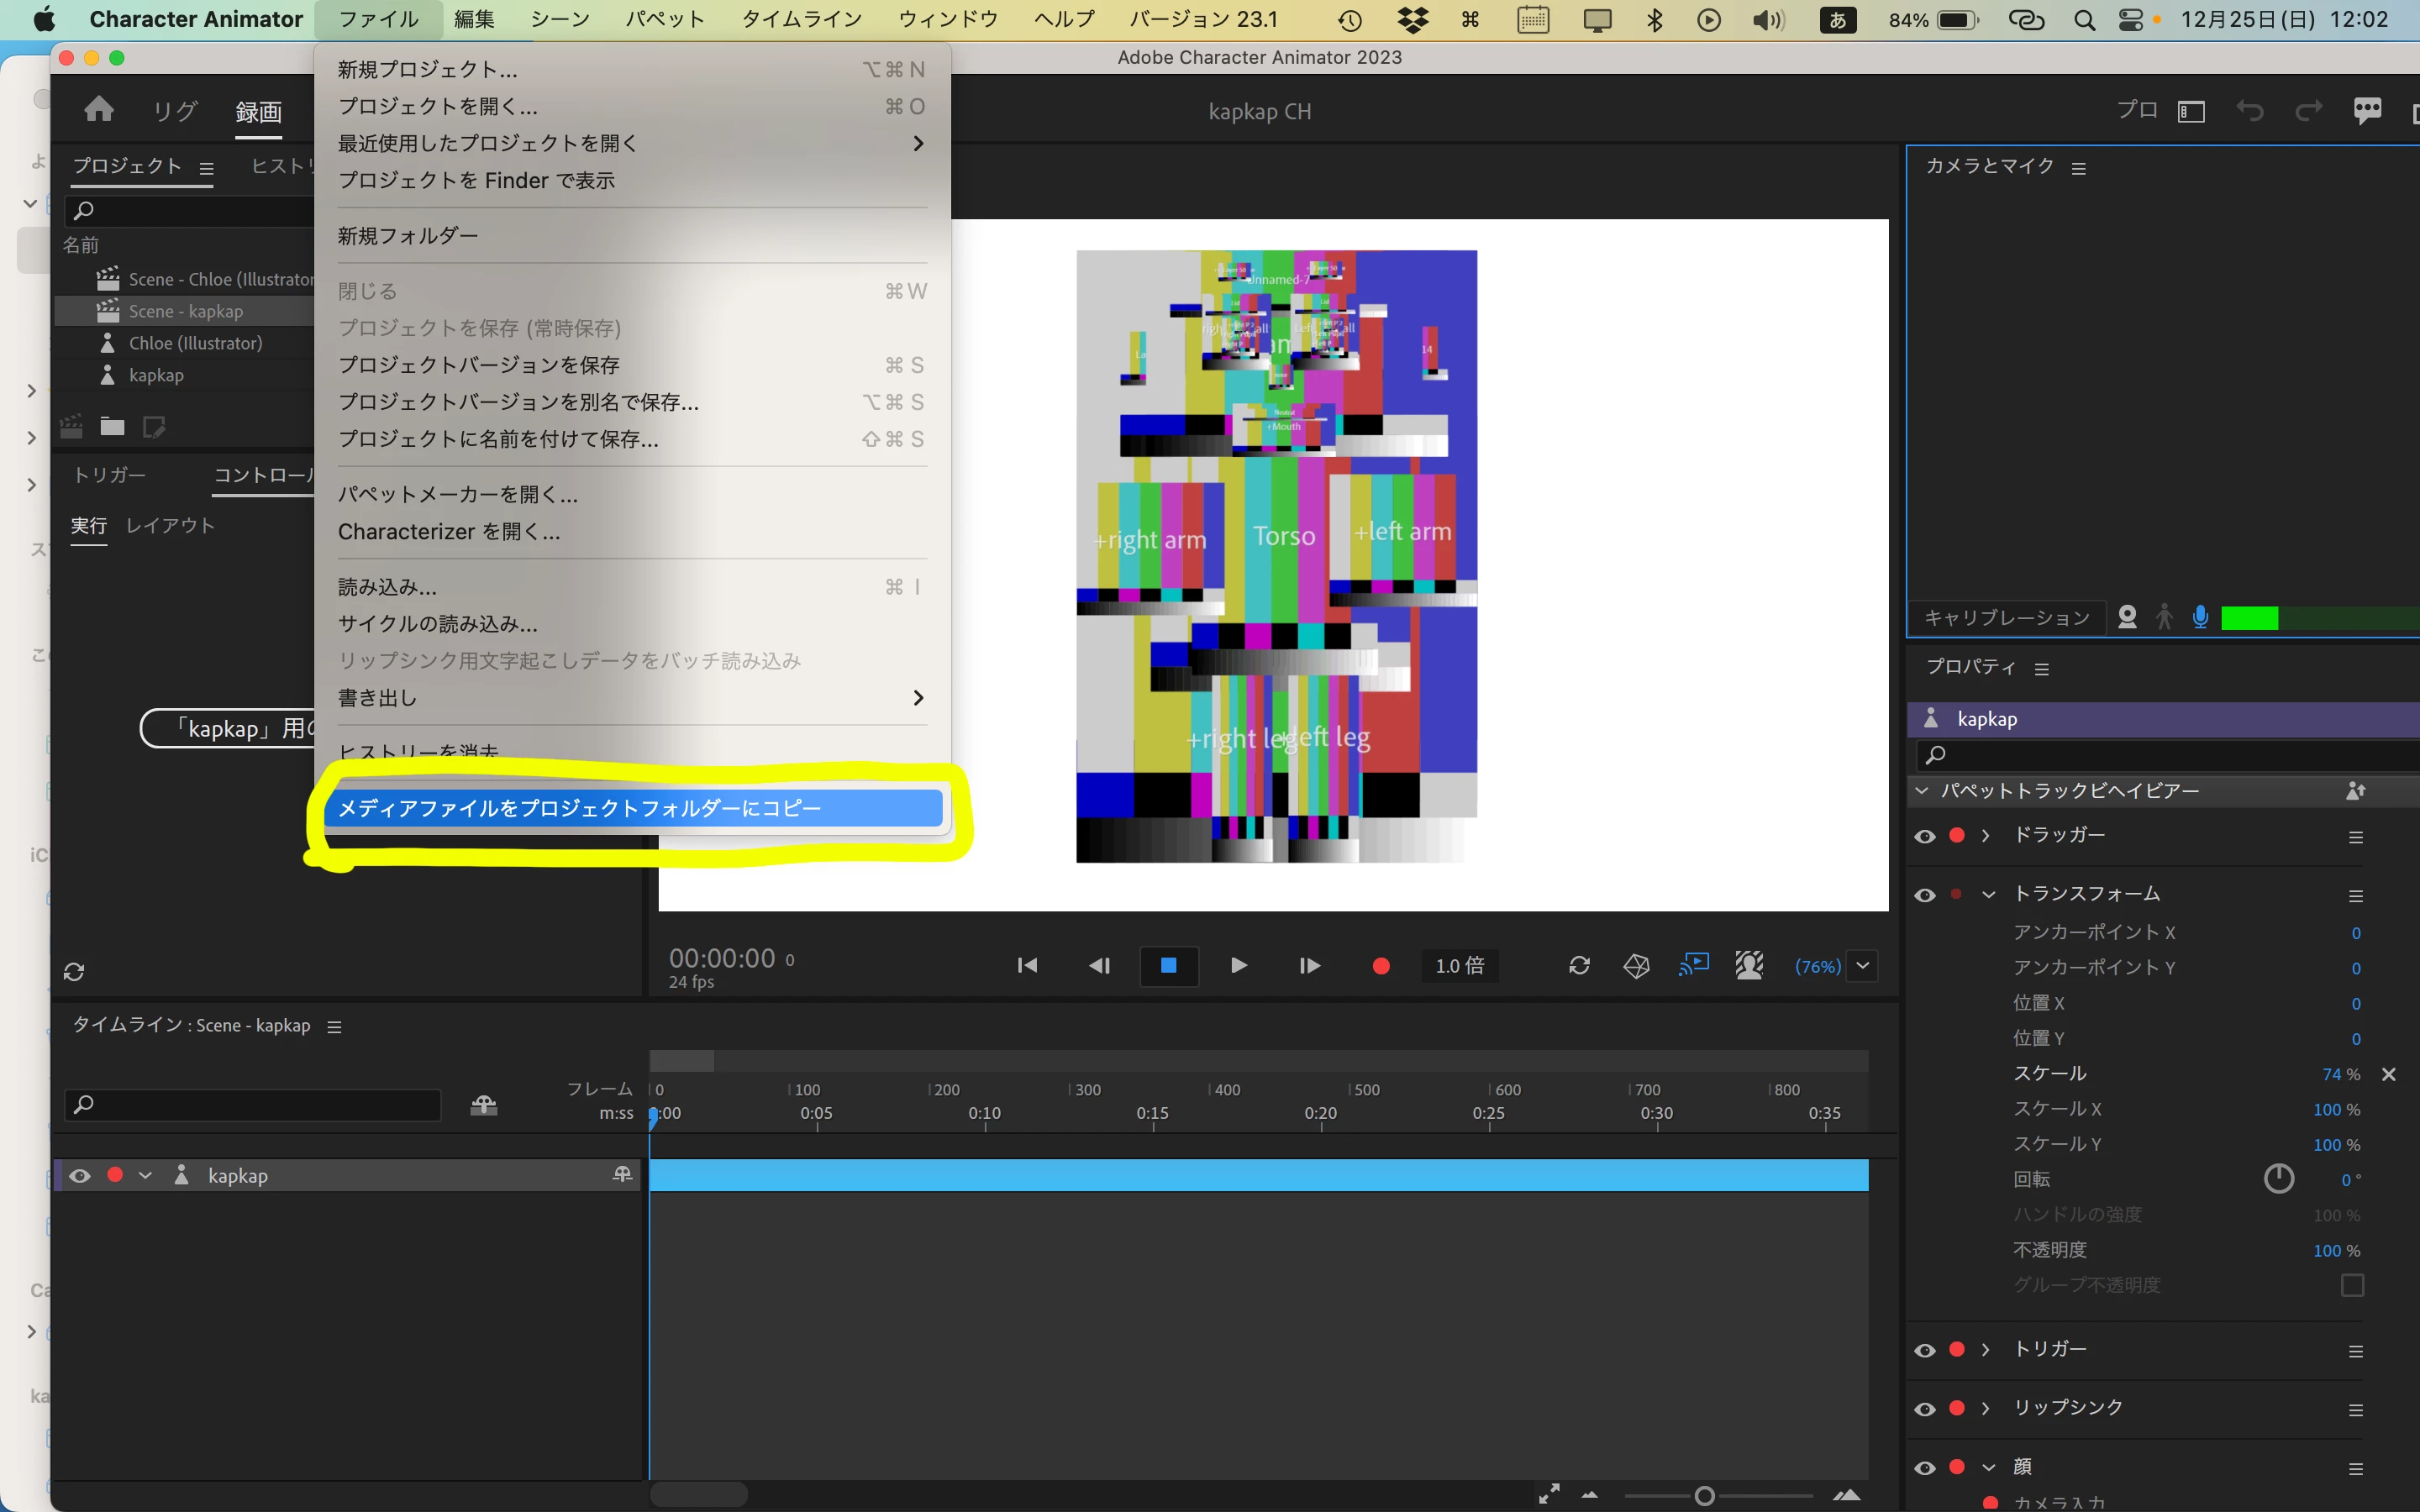The image size is (2420, 1512).
Task: Hide the kapkap track with the eye icon
Action: tap(80, 1176)
